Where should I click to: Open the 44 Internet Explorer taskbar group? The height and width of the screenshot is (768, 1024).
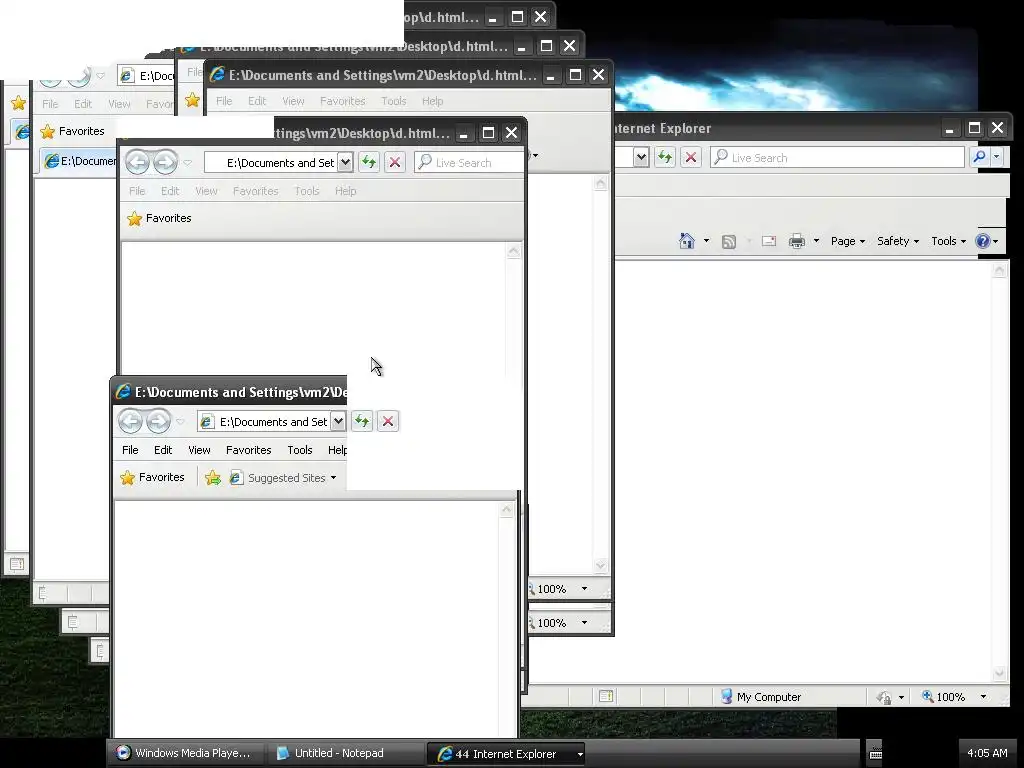[x=505, y=754]
